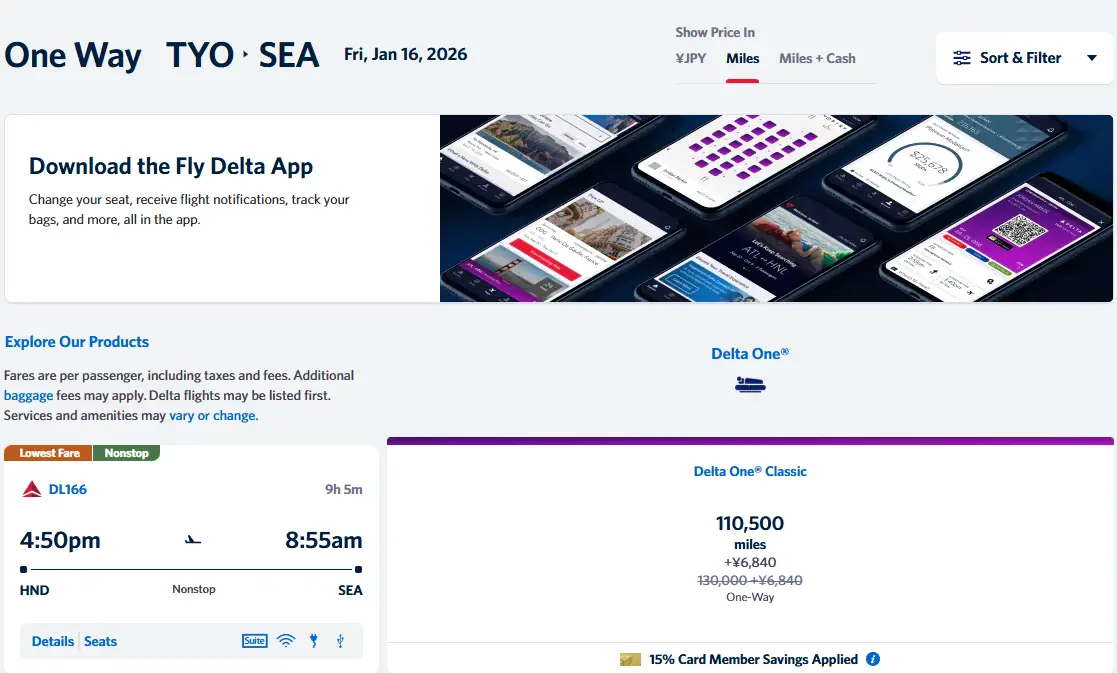Image resolution: width=1117 pixels, height=673 pixels.
Task: Click the 9h 5m flight duration
Action: coord(344,489)
